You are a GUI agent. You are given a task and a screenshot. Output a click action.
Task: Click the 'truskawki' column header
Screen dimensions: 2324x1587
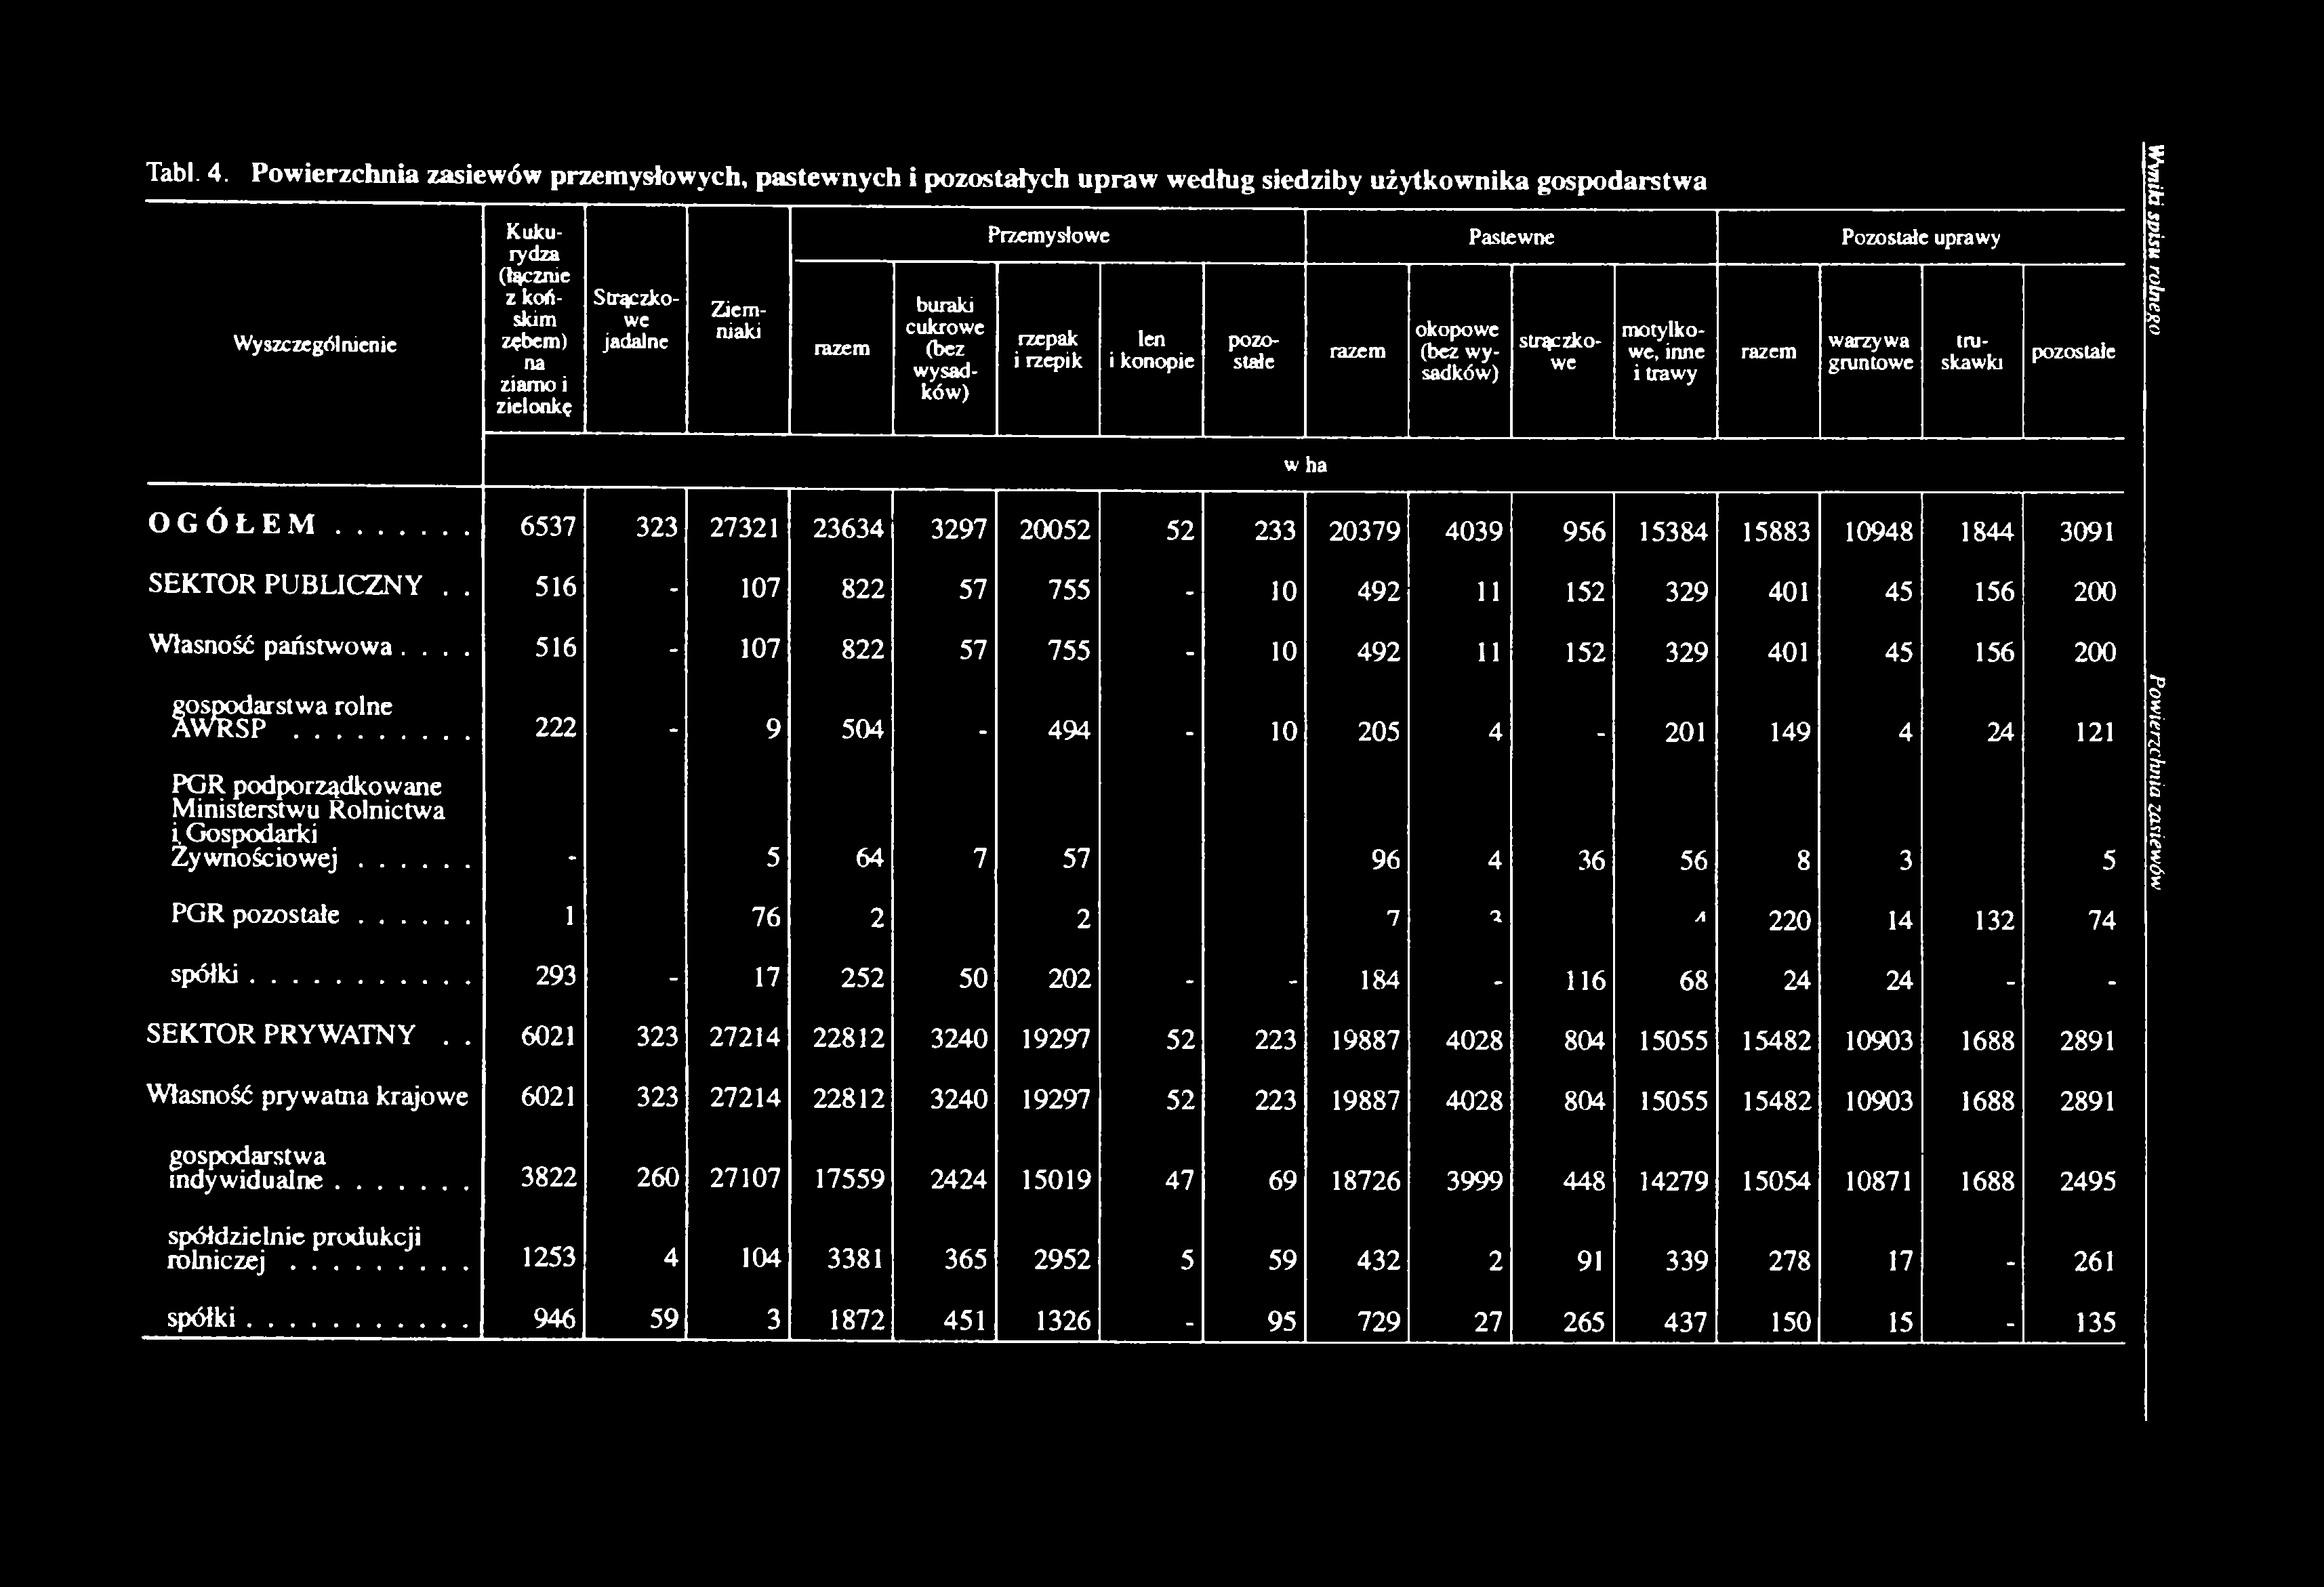pos(1972,353)
